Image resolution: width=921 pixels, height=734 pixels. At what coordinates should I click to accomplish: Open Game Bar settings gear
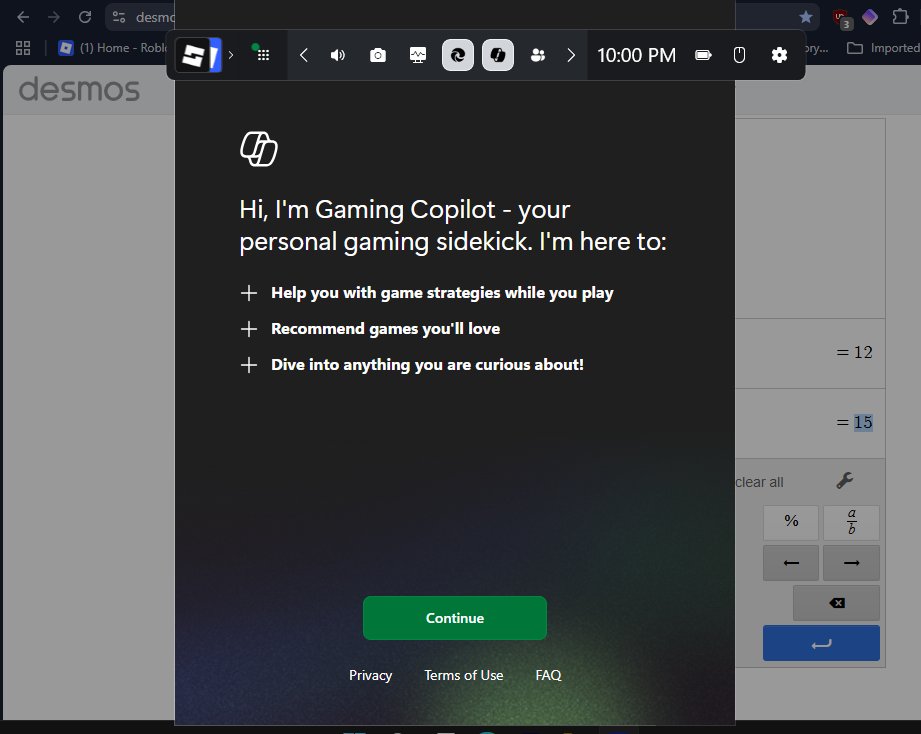779,55
